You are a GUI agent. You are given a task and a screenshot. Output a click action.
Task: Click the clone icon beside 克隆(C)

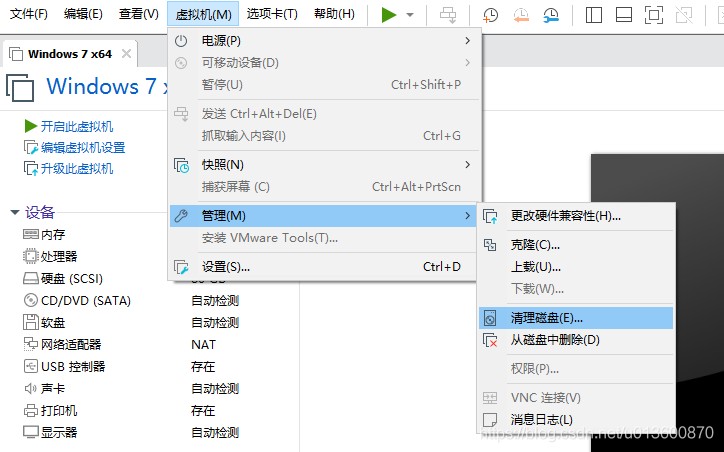pyautogui.click(x=489, y=245)
